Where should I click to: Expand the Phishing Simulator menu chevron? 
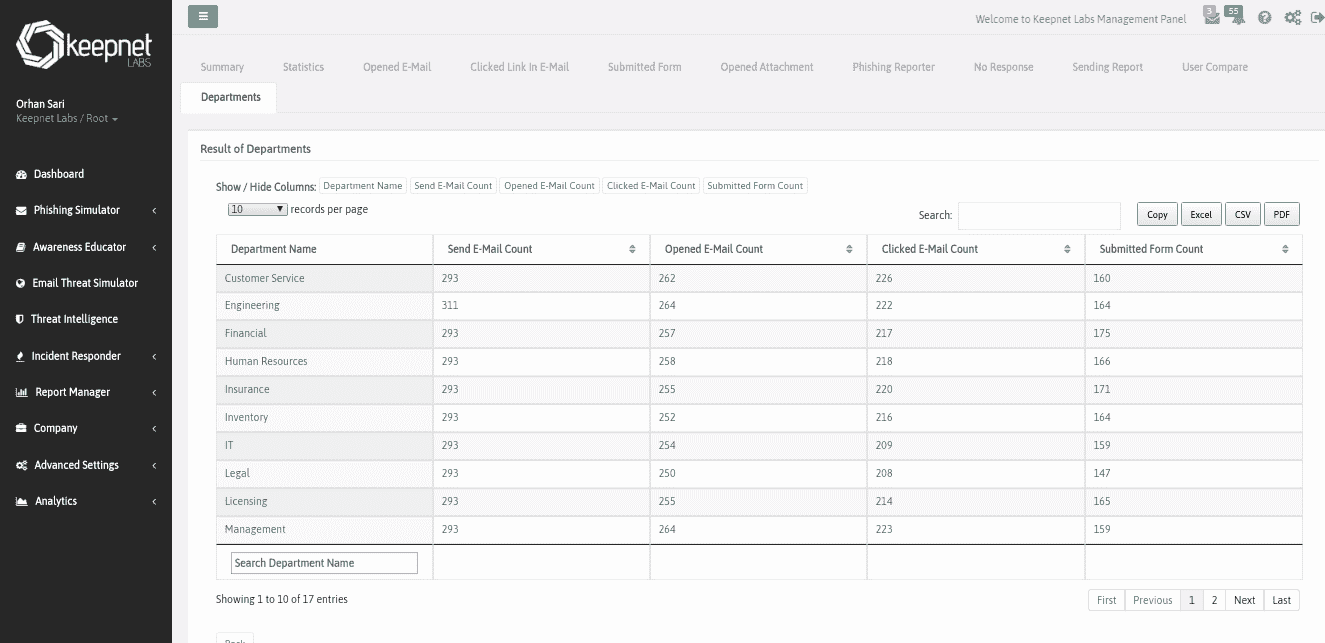[154, 211]
